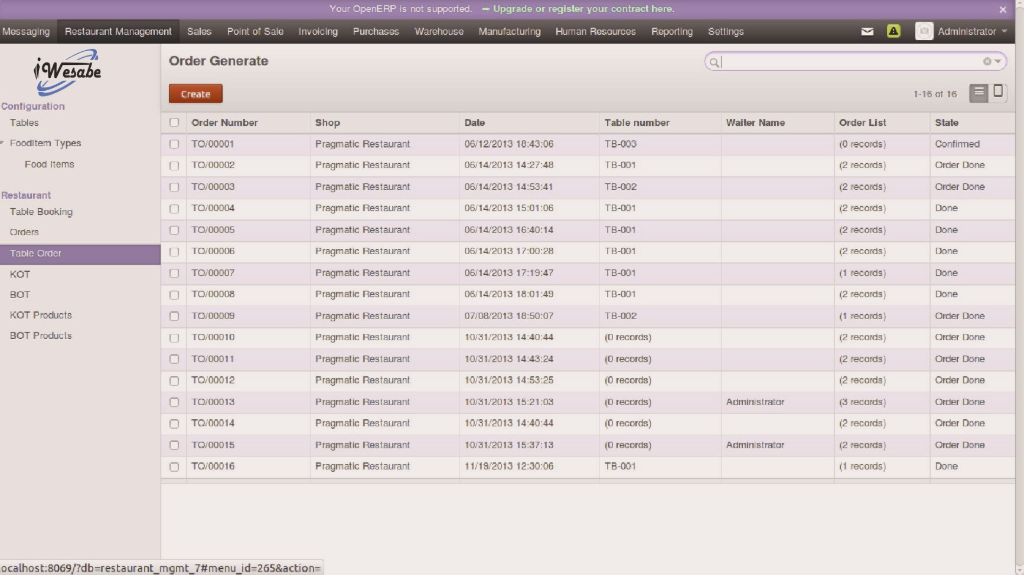The height and width of the screenshot is (575, 1024).
Task: Click the search magnifier icon
Action: [x=714, y=62]
